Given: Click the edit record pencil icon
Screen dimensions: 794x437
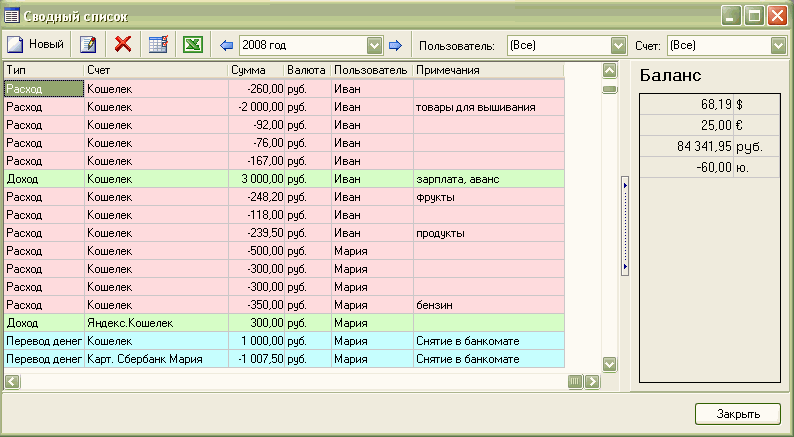Looking at the screenshot, I should click(88, 45).
